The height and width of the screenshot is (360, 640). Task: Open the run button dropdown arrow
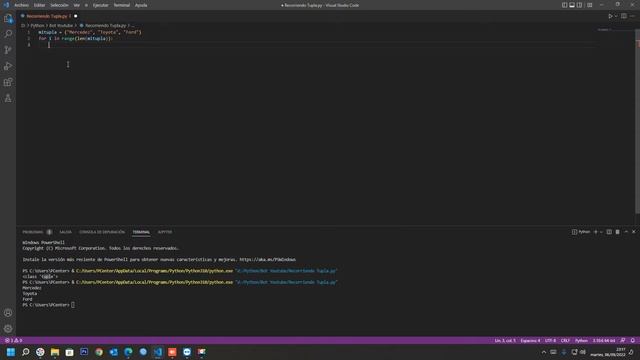tap(616, 16)
